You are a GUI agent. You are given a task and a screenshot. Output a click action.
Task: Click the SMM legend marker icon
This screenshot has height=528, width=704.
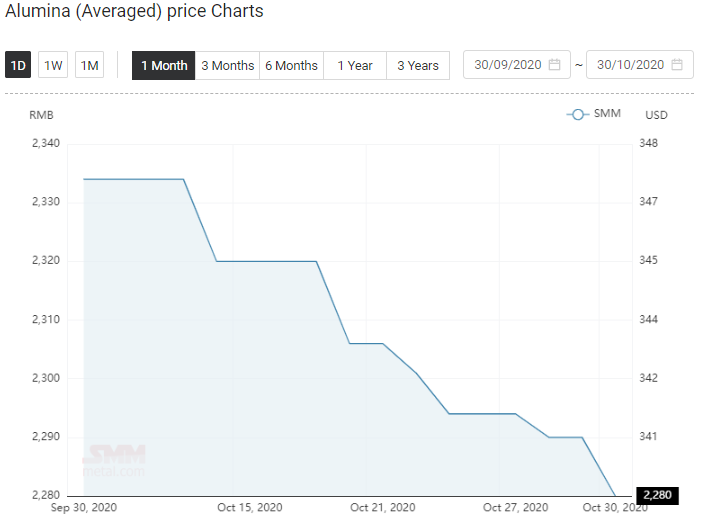[x=577, y=114]
